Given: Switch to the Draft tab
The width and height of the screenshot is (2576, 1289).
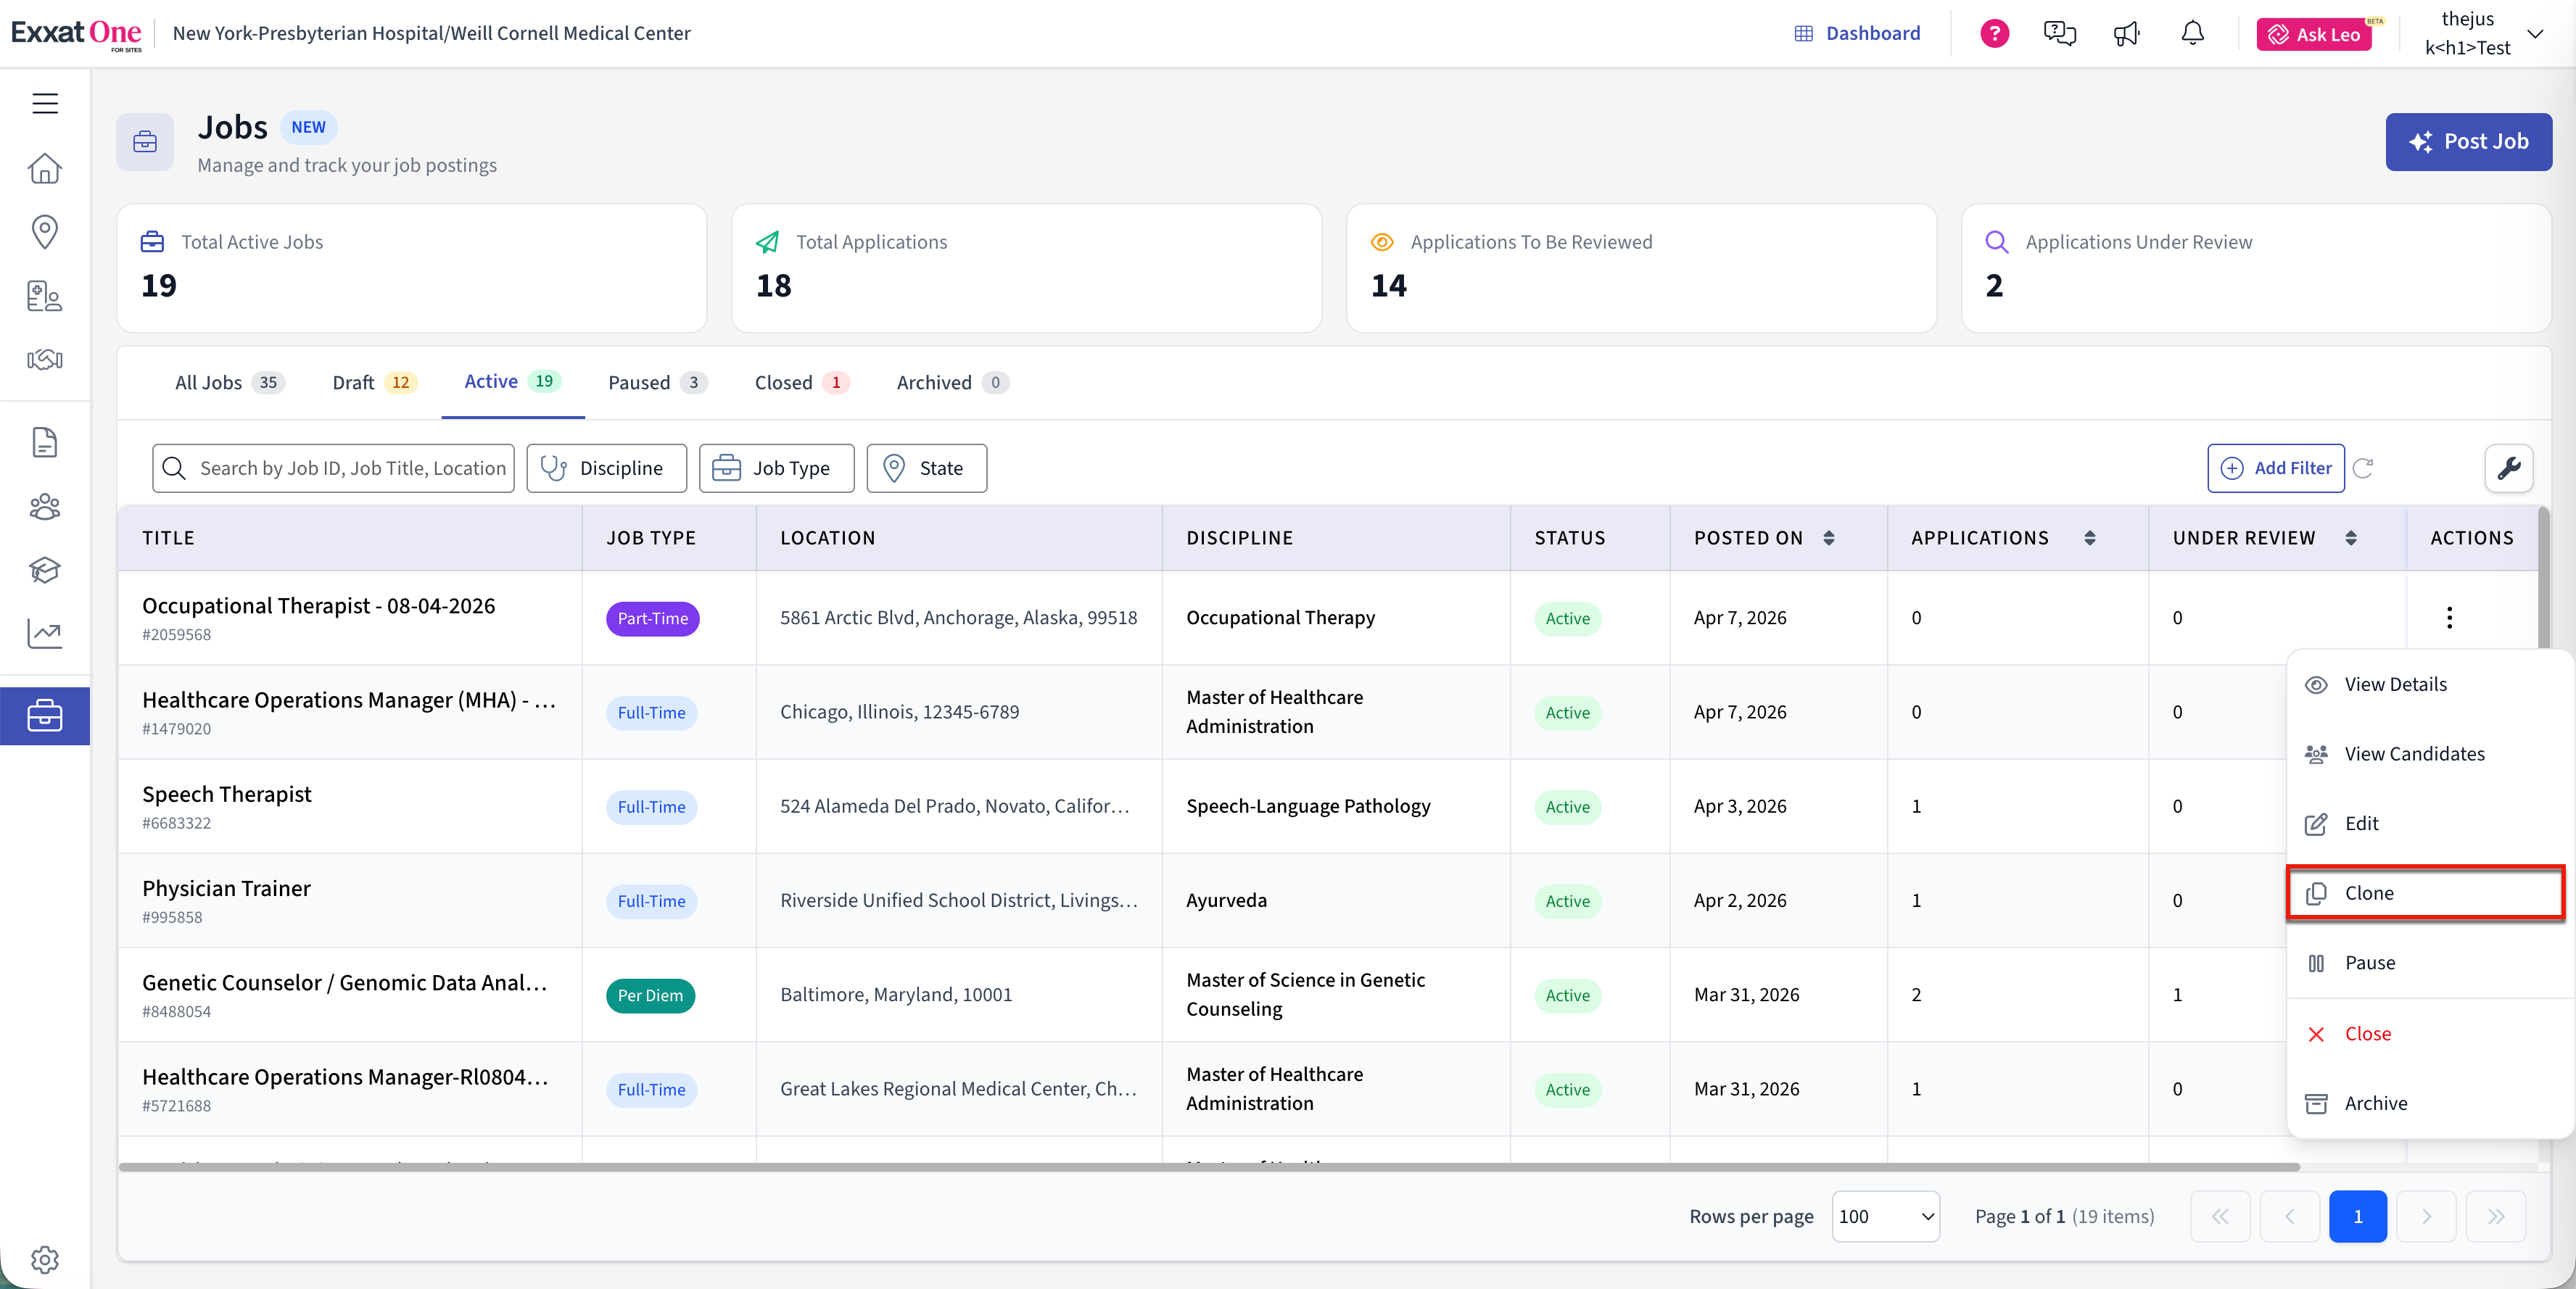Looking at the screenshot, I should (x=373, y=382).
